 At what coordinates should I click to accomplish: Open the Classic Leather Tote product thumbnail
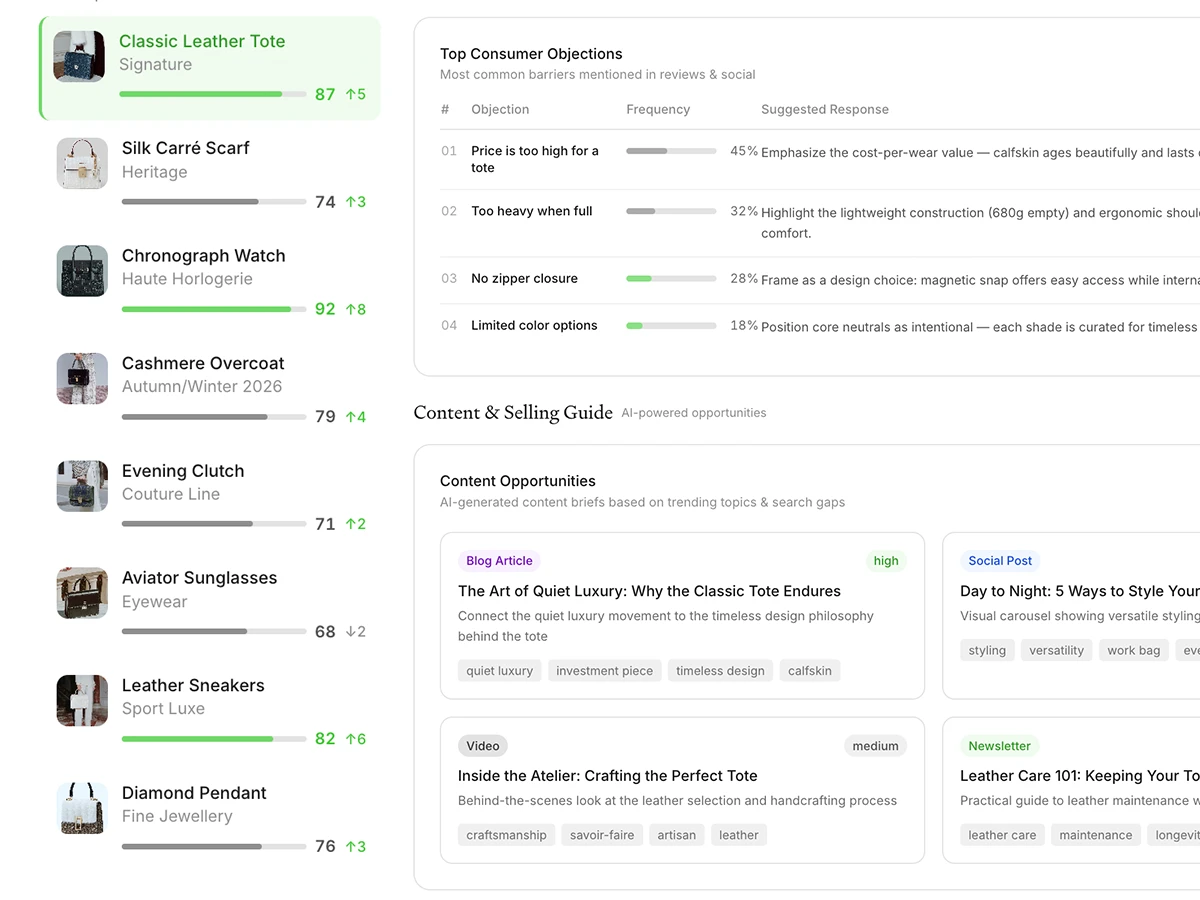tap(79, 56)
